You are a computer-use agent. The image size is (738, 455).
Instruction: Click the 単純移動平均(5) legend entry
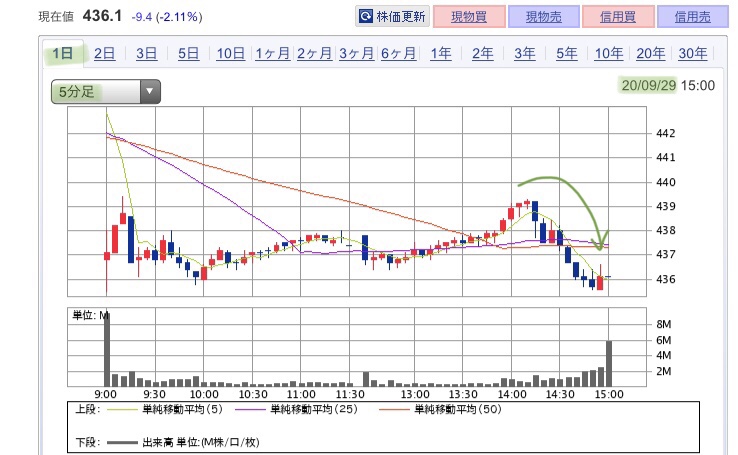pos(164,409)
